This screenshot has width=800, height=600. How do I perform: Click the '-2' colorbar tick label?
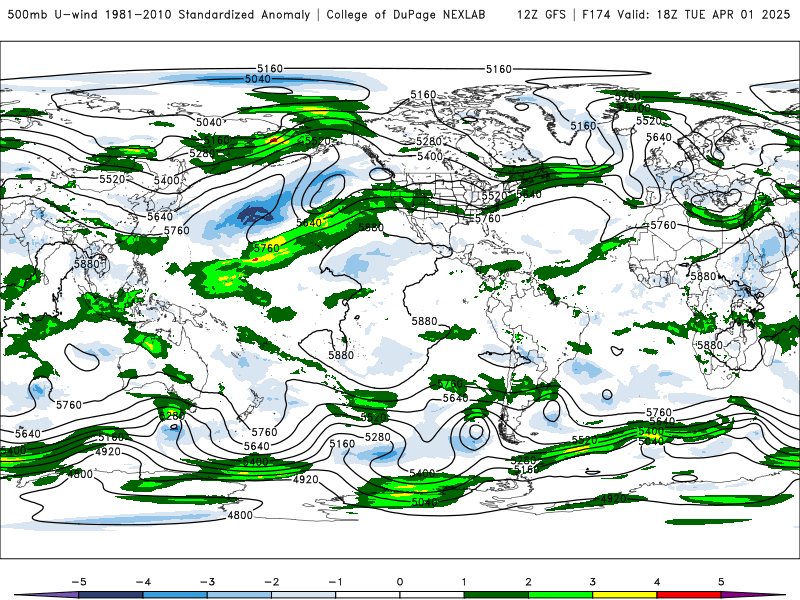pos(271,582)
